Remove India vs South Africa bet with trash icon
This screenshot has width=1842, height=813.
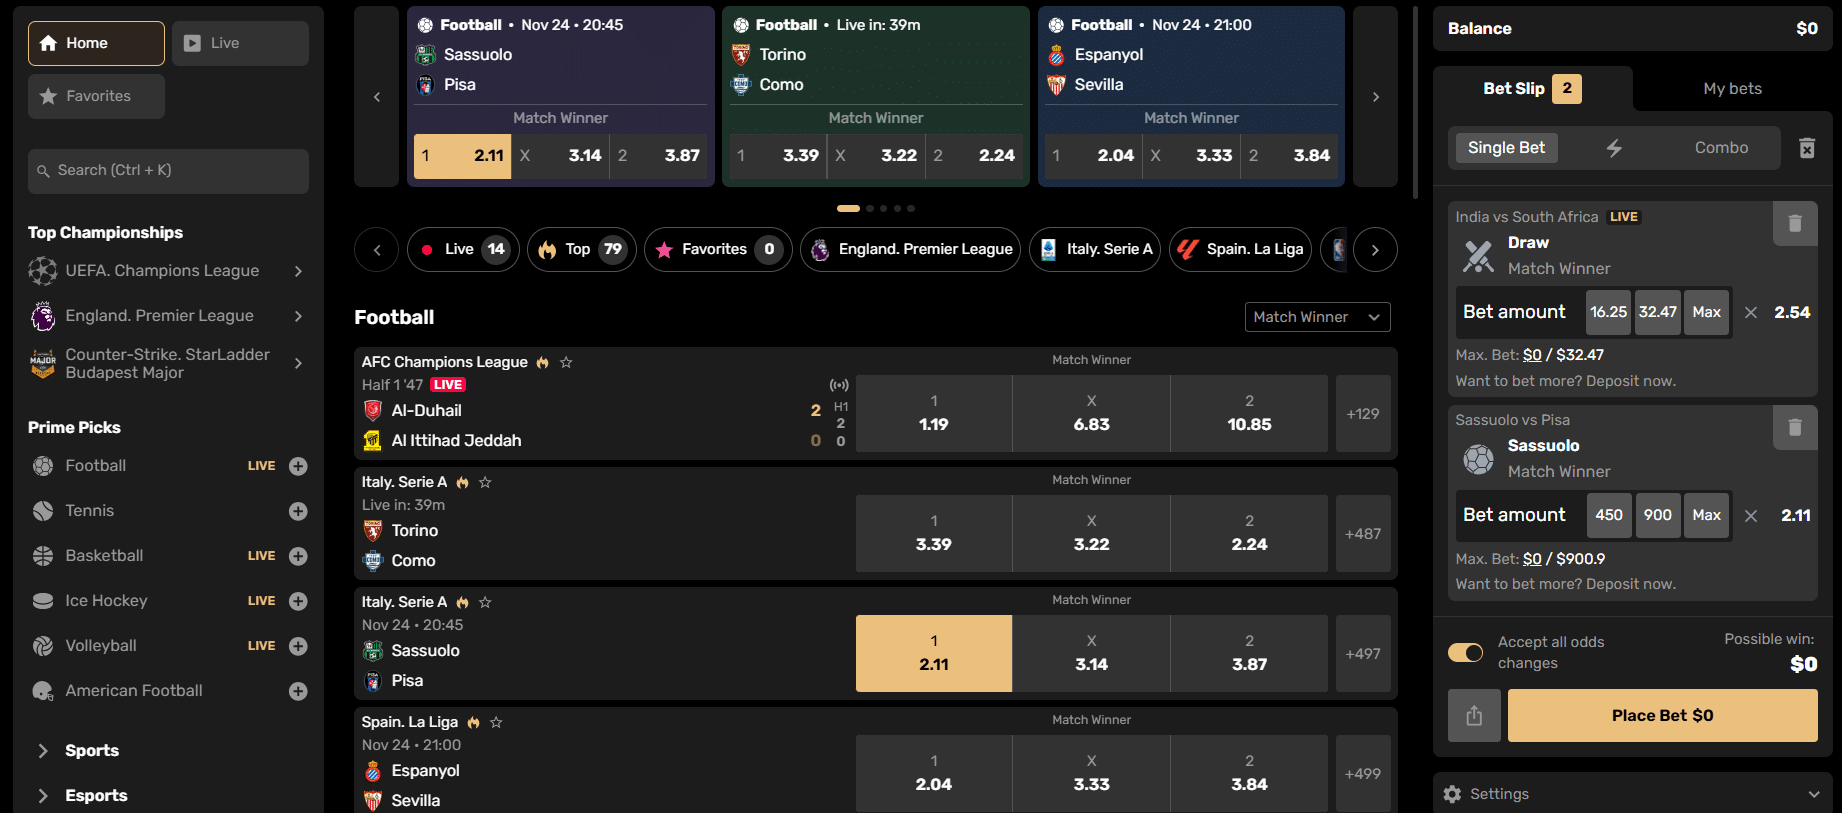pos(1795,223)
